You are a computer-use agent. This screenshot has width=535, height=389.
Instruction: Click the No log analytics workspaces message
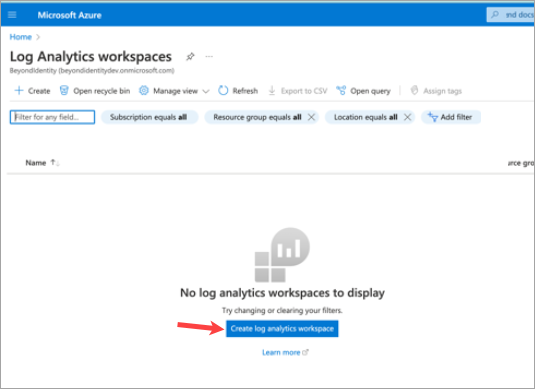(x=282, y=293)
